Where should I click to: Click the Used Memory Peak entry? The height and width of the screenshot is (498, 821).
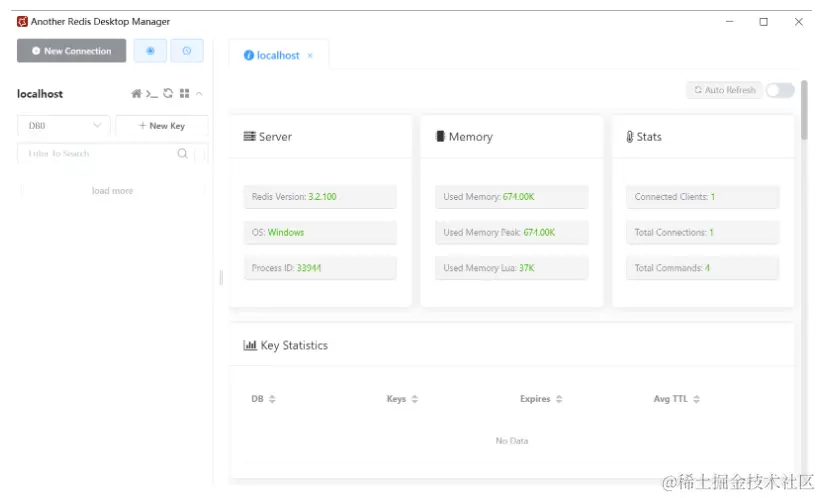click(512, 233)
